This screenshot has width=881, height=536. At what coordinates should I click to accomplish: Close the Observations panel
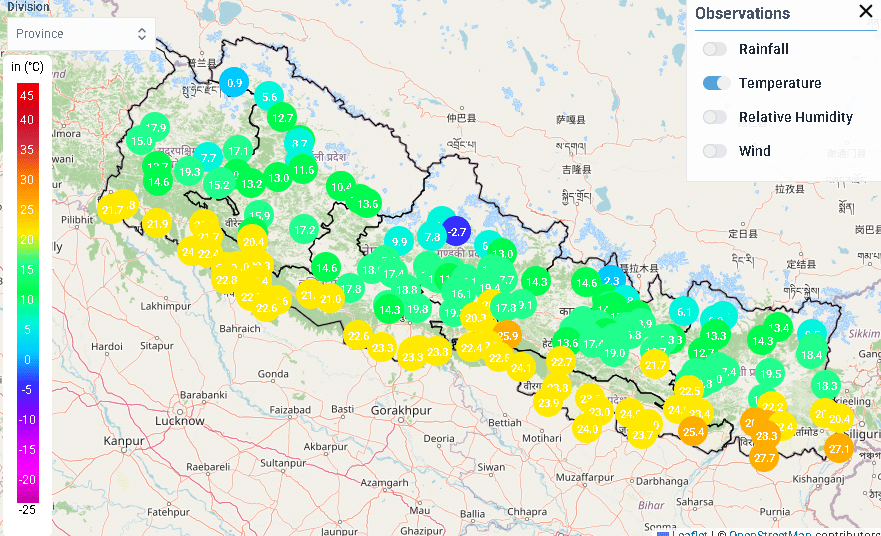point(865,11)
